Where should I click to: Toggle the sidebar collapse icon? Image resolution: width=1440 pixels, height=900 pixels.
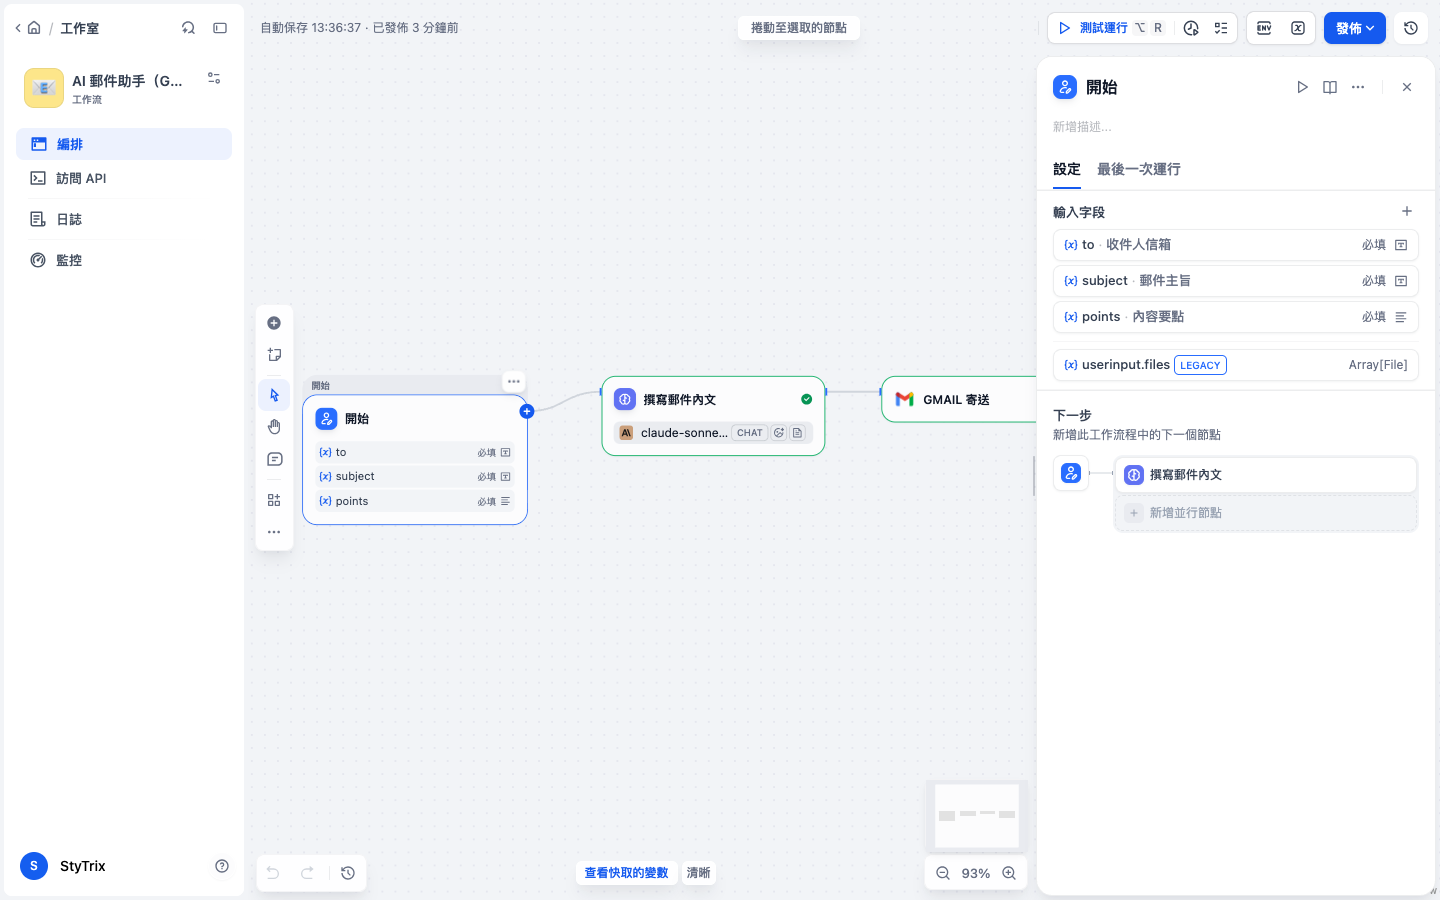[x=220, y=28]
